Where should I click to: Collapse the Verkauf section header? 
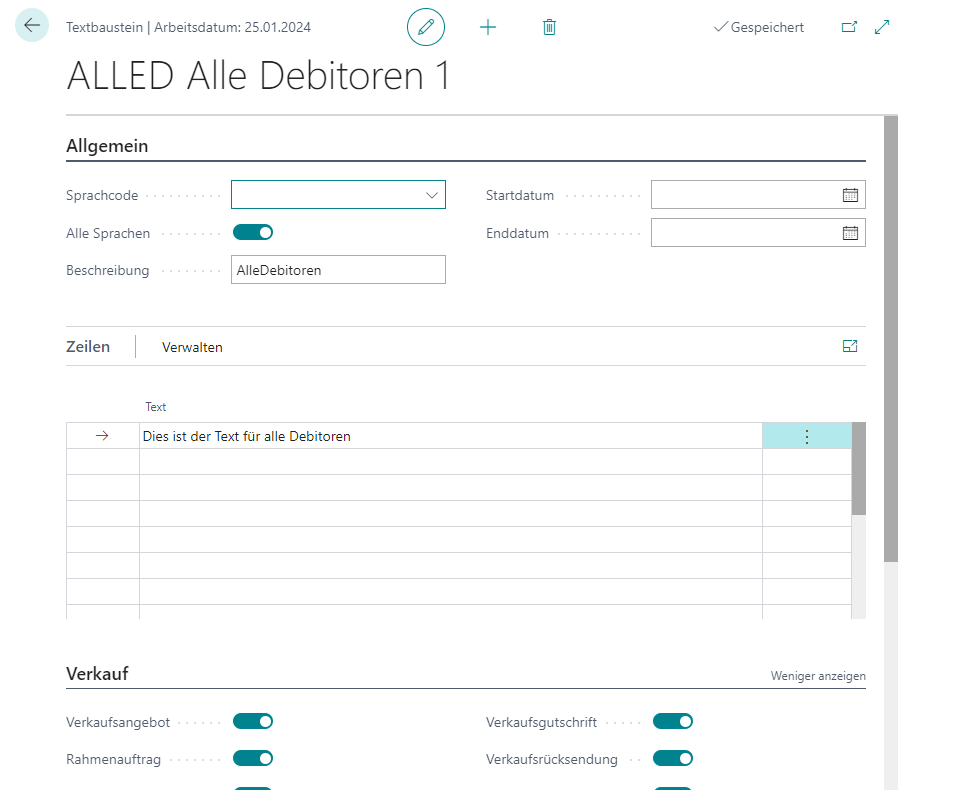[x=97, y=674]
